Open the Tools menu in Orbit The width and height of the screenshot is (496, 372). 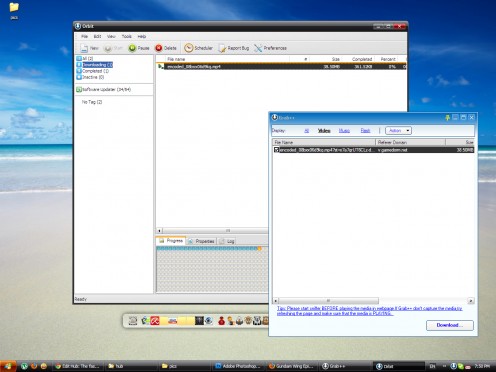click(x=126, y=36)
